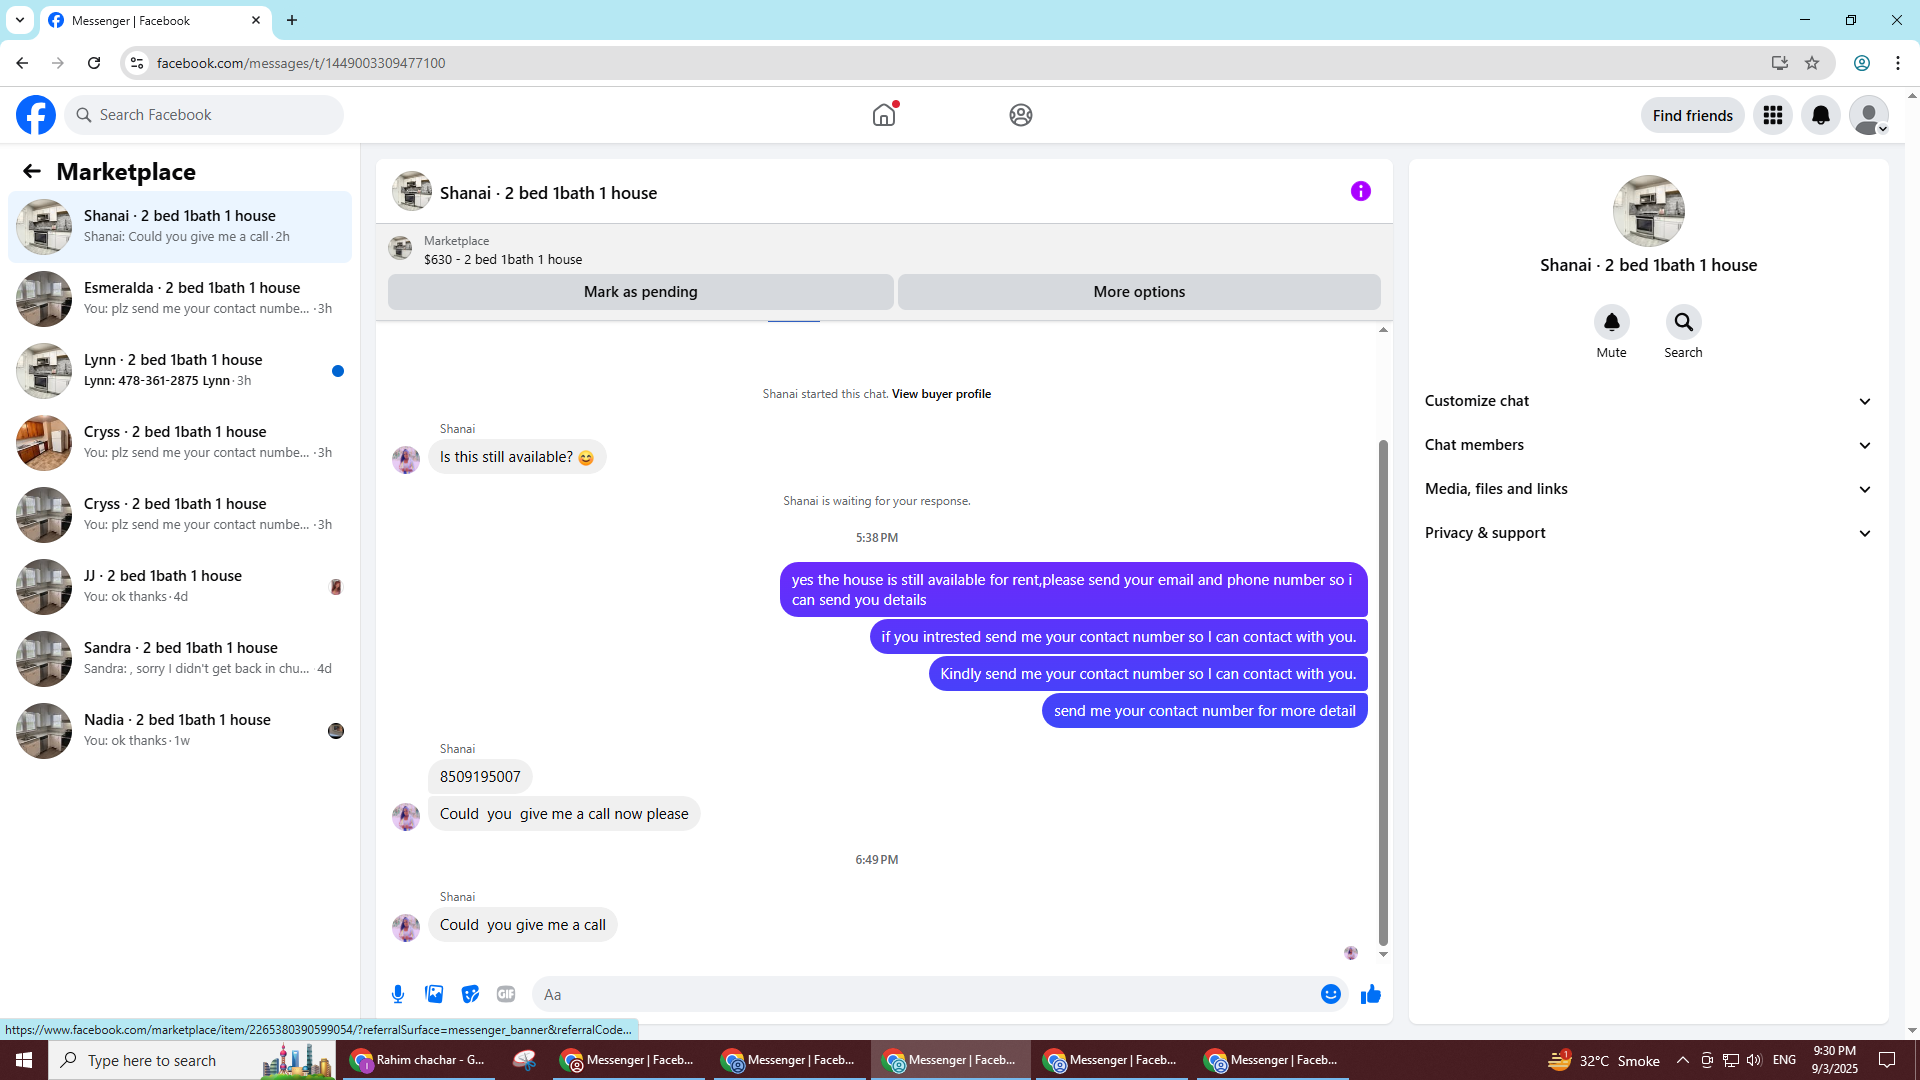
Task: Open the first Cryss chat thread
Action: (x=180, y=443)
